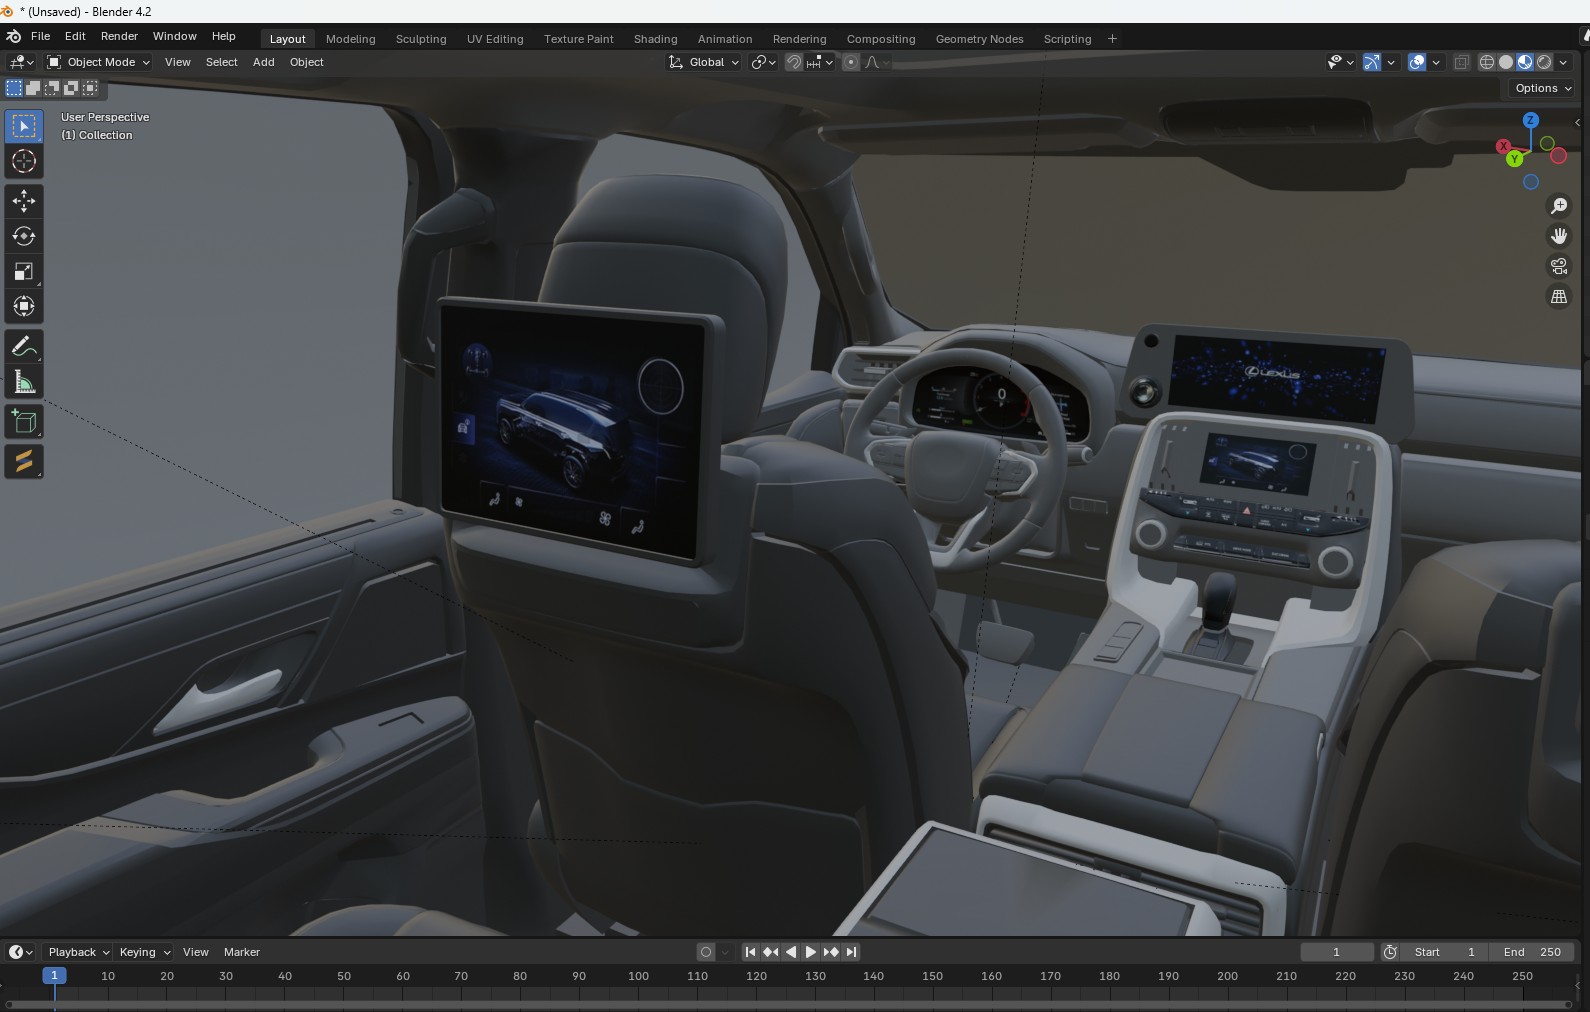Toggle camera view in the viewport
The height and width of the screenshot is (1012, 1590).
point(1558,266)
